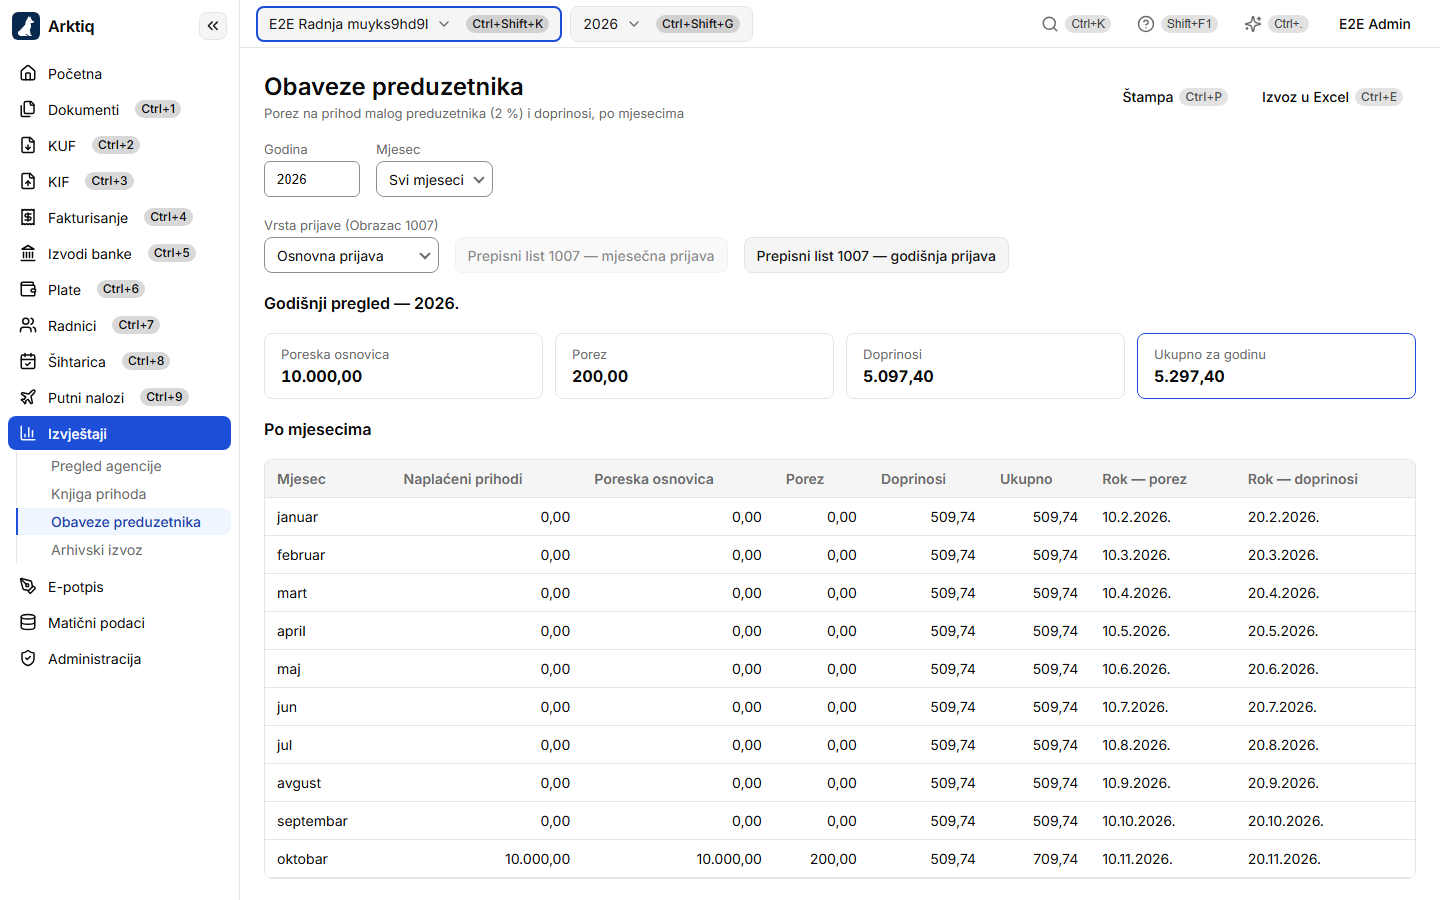The image size is (1440, 900).
Task: Open help question-mark icon
Action: pos(1146,24)
